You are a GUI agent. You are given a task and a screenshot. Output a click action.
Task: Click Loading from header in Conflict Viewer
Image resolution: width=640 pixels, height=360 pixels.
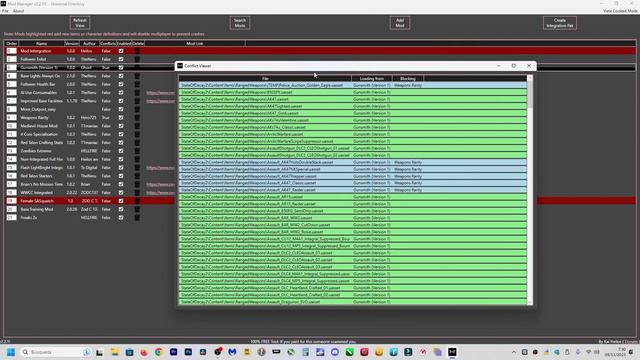pos(371,78)
